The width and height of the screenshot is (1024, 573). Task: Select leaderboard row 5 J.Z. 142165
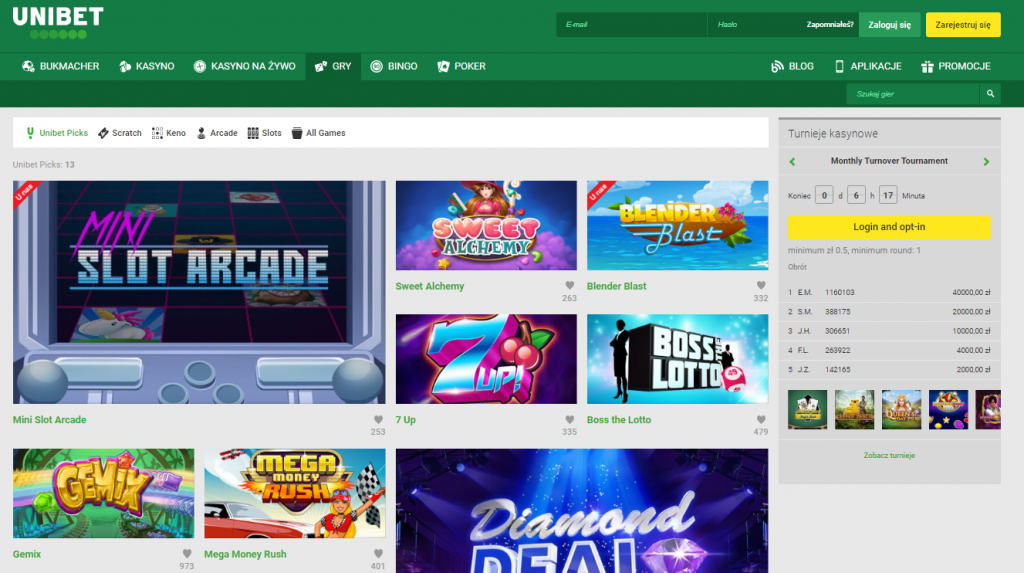(889, 370)
